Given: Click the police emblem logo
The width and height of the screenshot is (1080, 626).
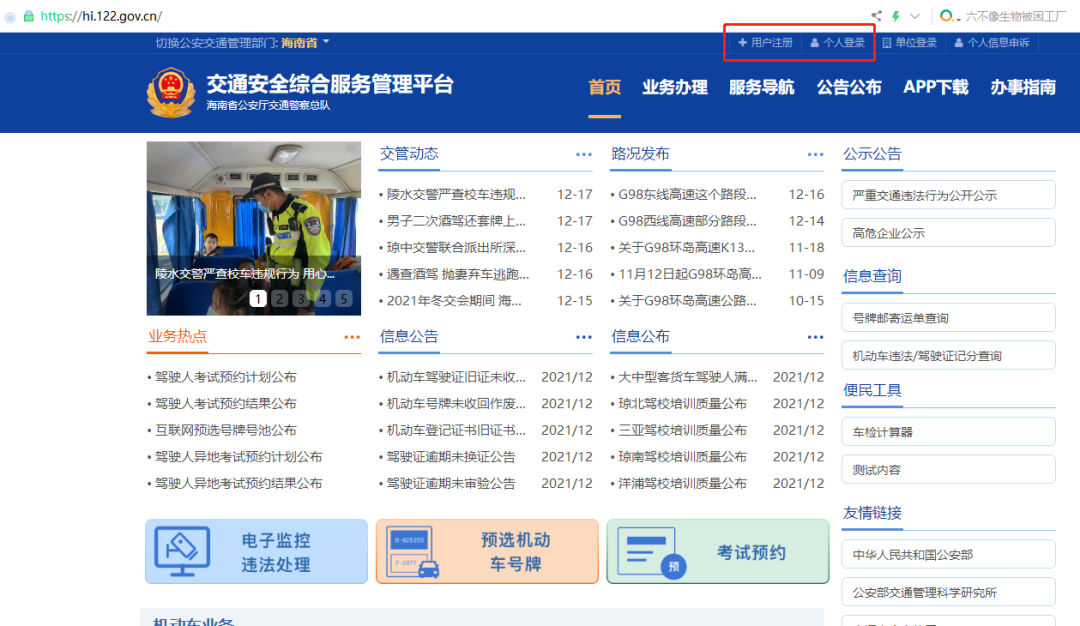Looking at the screenshot, I should tap(170, 91).
